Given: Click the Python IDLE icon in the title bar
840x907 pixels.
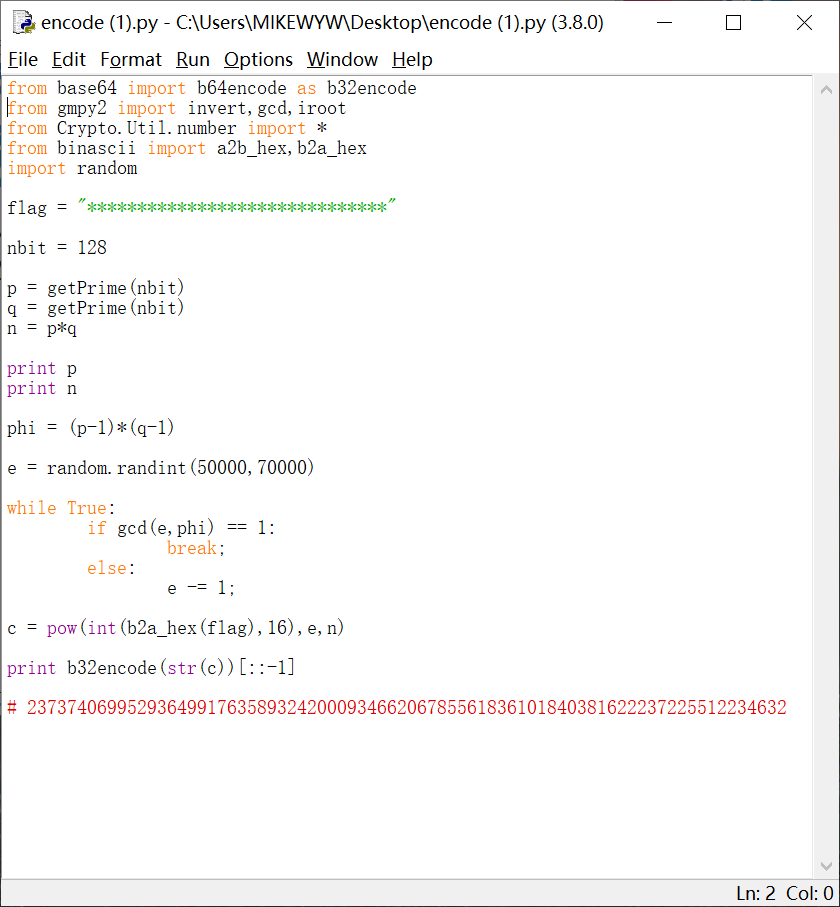Looking at the screenshot, I should pyautogui.click(x=22, y=22).
